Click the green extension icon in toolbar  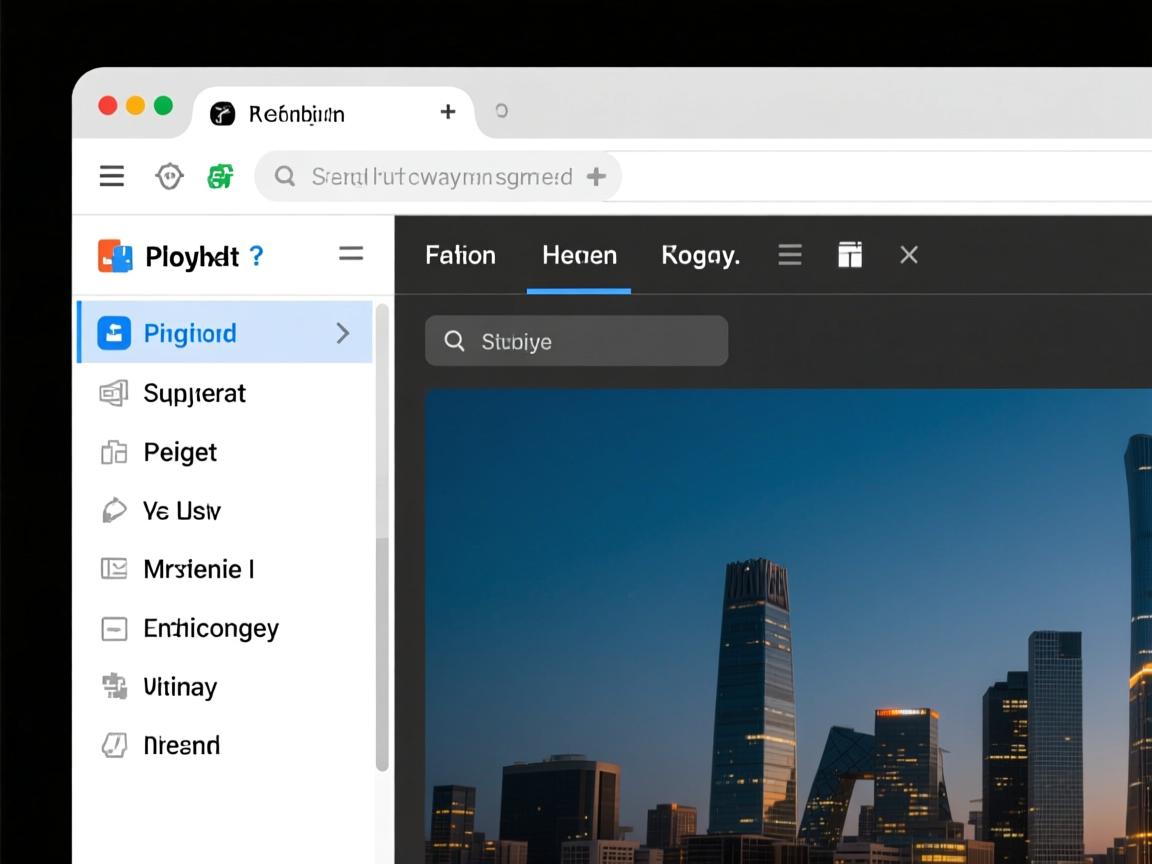pos(220,177)
